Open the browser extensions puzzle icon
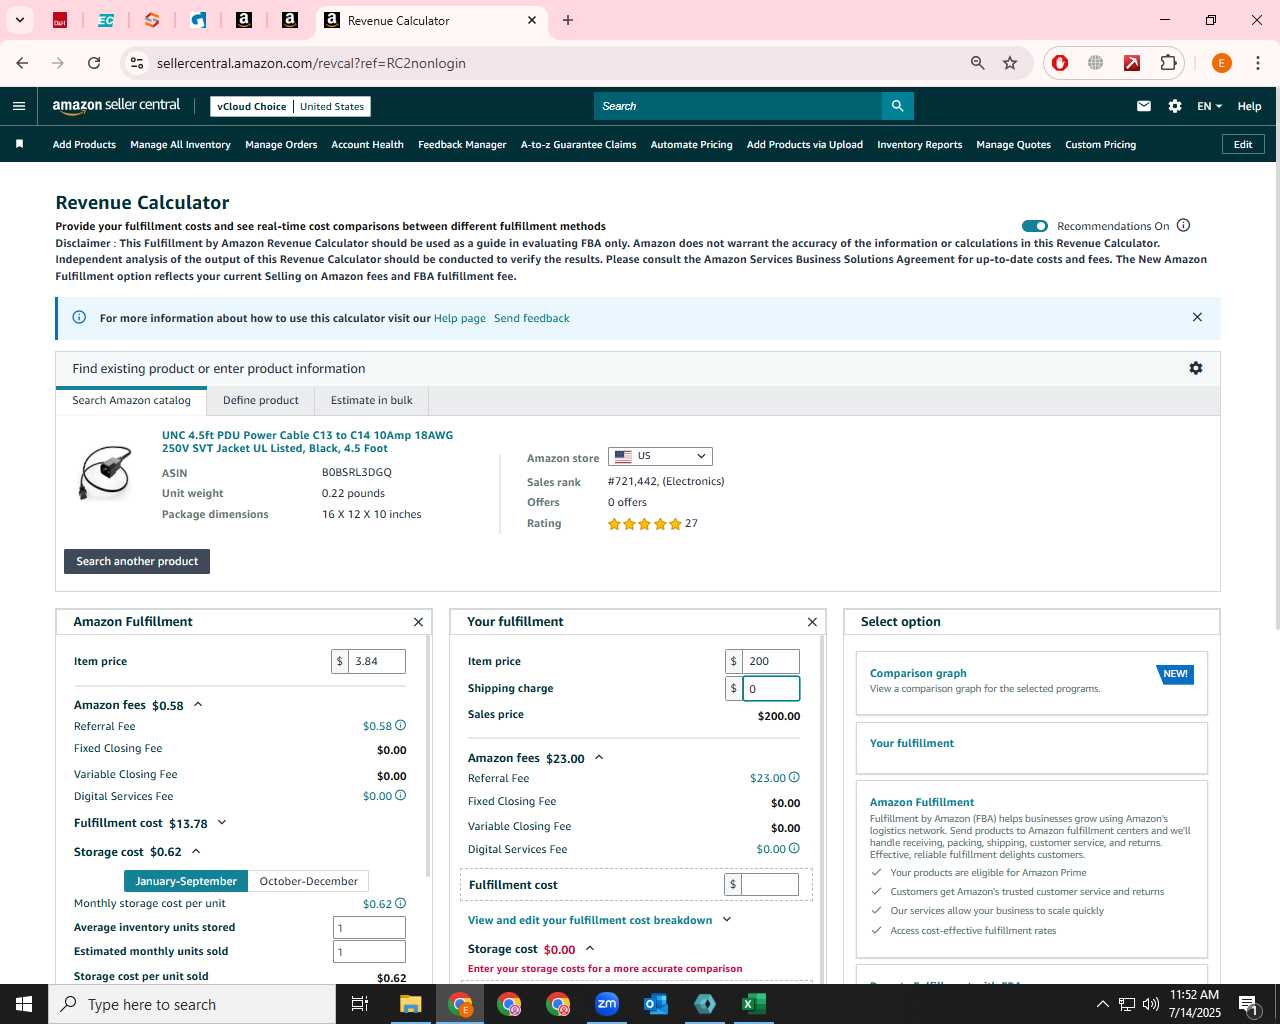The width and height of the screenshot is (1280, 1024). (x=1168, y=63)
